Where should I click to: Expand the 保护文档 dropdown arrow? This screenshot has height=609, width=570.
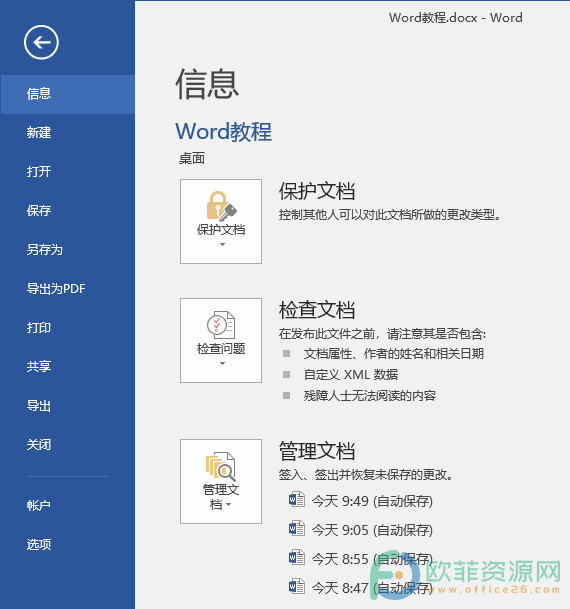pos(222,245)
